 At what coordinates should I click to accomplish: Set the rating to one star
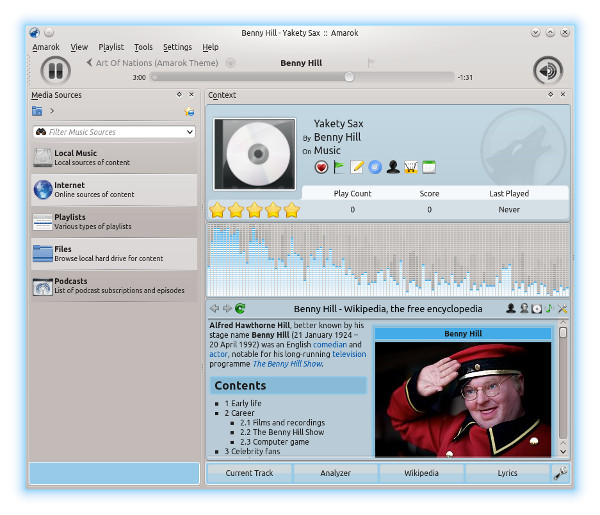[217, 210]
